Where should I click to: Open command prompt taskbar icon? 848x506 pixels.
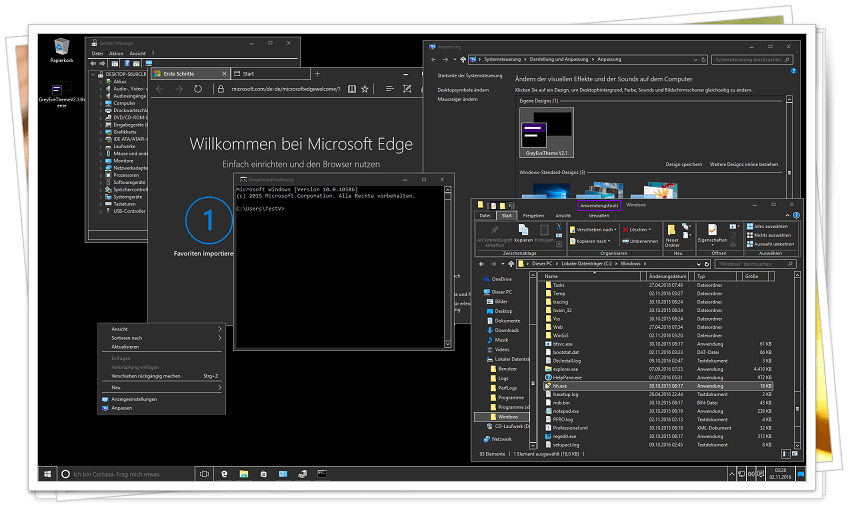pyautogui.click(x=322, y=474)
